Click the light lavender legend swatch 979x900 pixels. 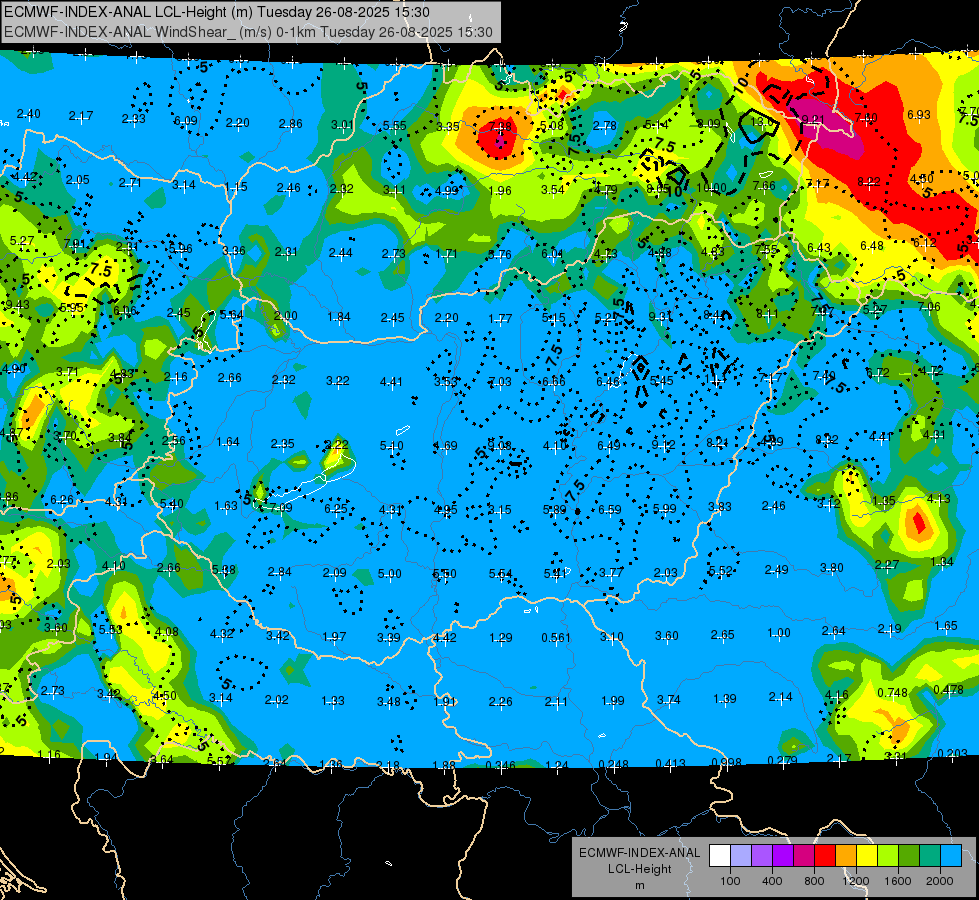[741, 855]
